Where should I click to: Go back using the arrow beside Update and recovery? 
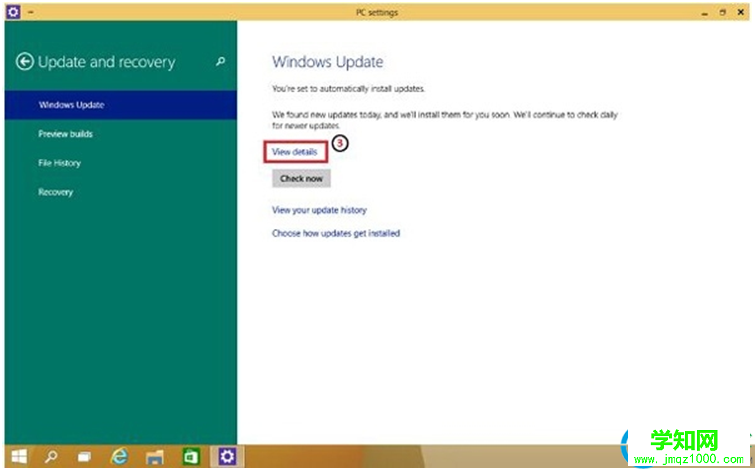pyautogui.click(x=25, y=62)
